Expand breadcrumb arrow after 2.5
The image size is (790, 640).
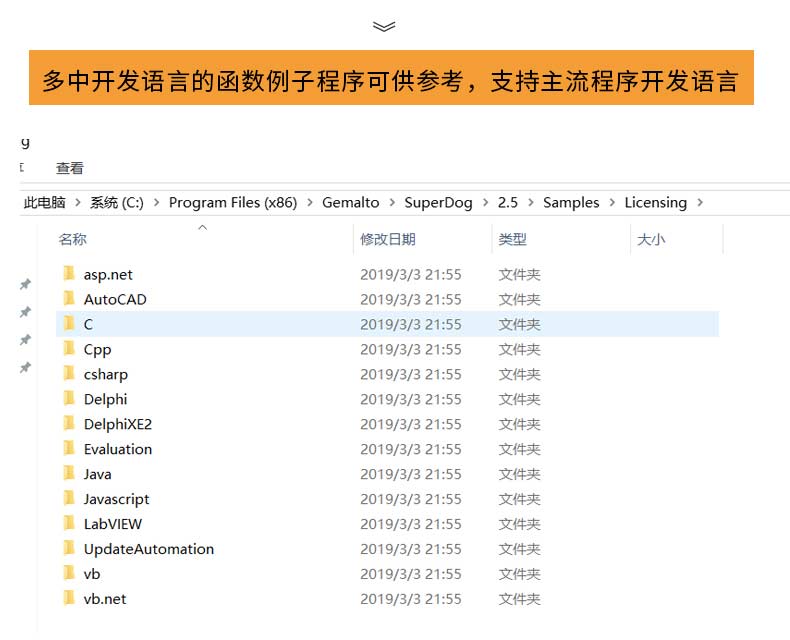[531, 203]
